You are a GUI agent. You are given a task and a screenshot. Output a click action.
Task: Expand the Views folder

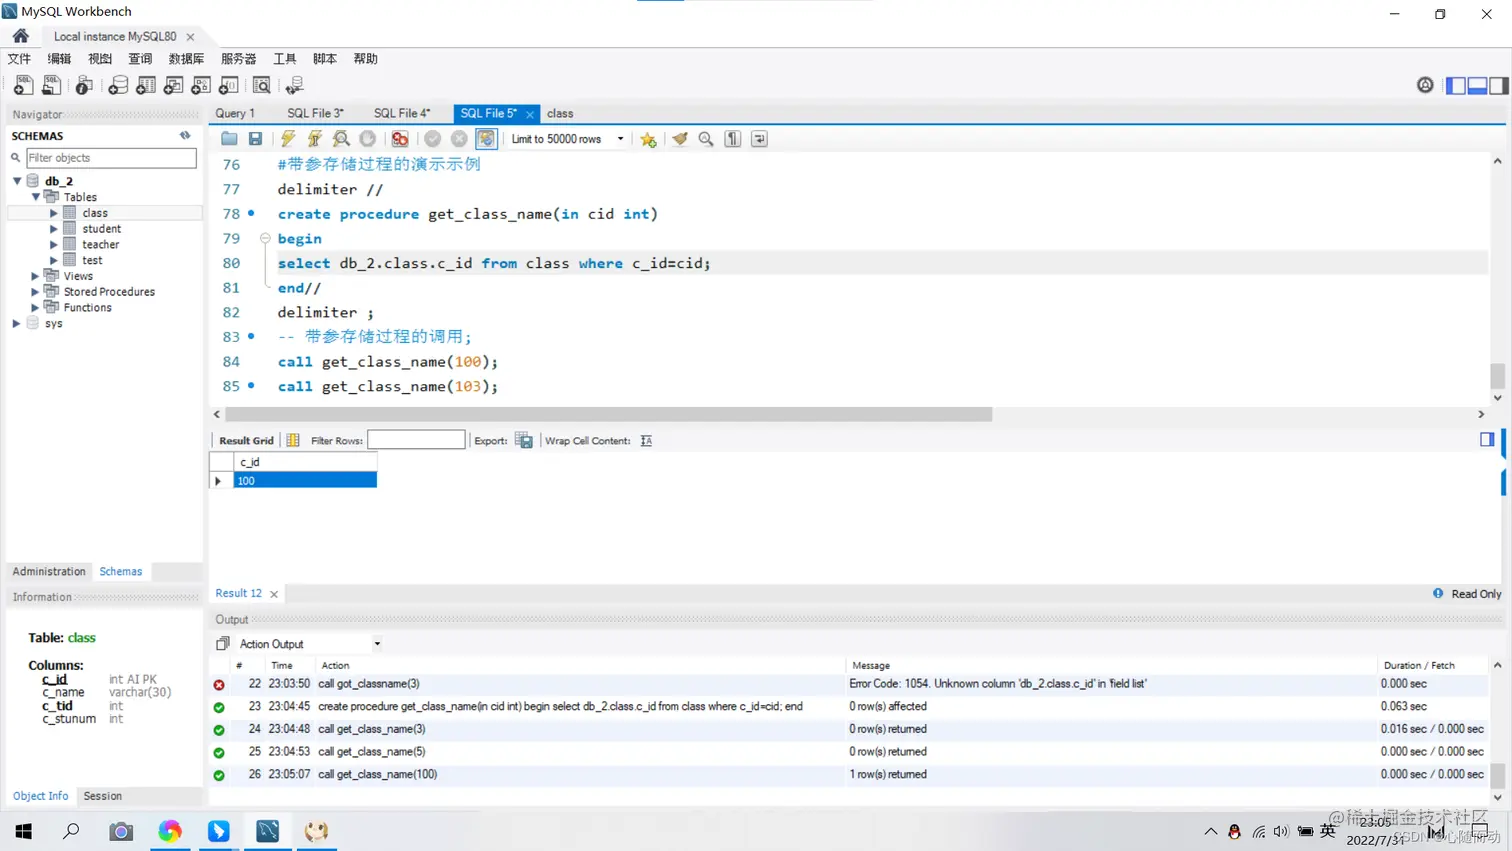[35, 276]
